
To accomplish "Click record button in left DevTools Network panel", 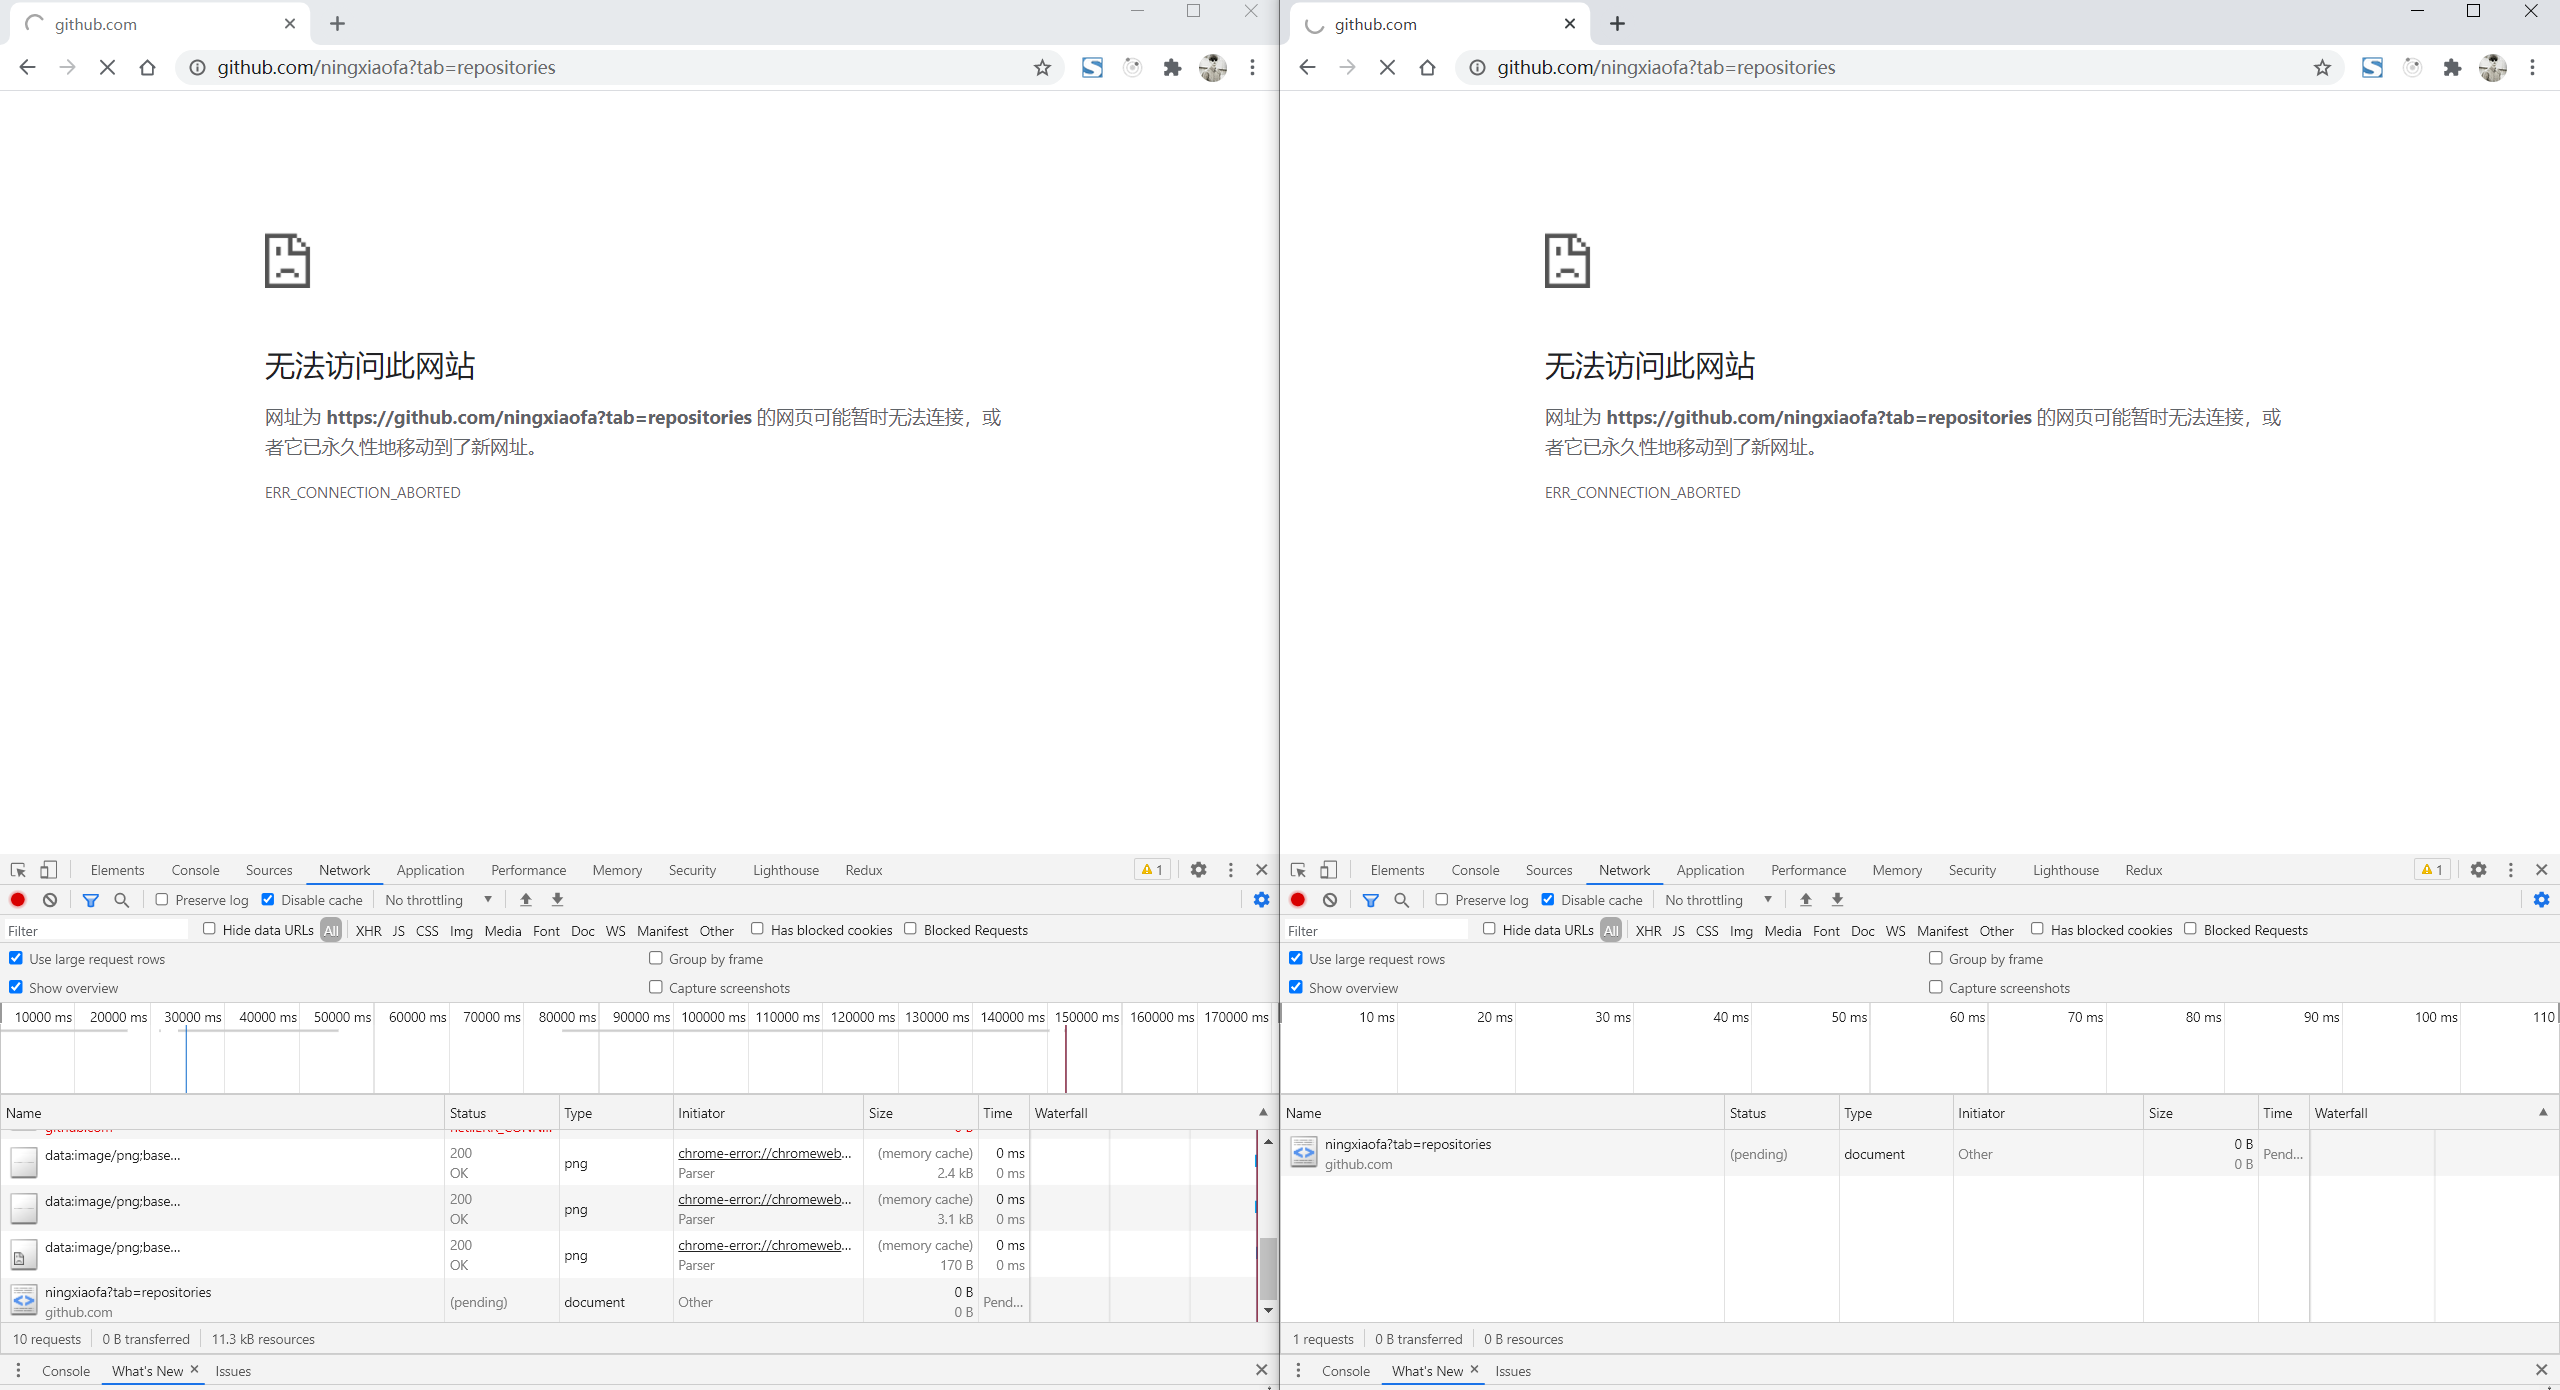I will pos(18,900).
